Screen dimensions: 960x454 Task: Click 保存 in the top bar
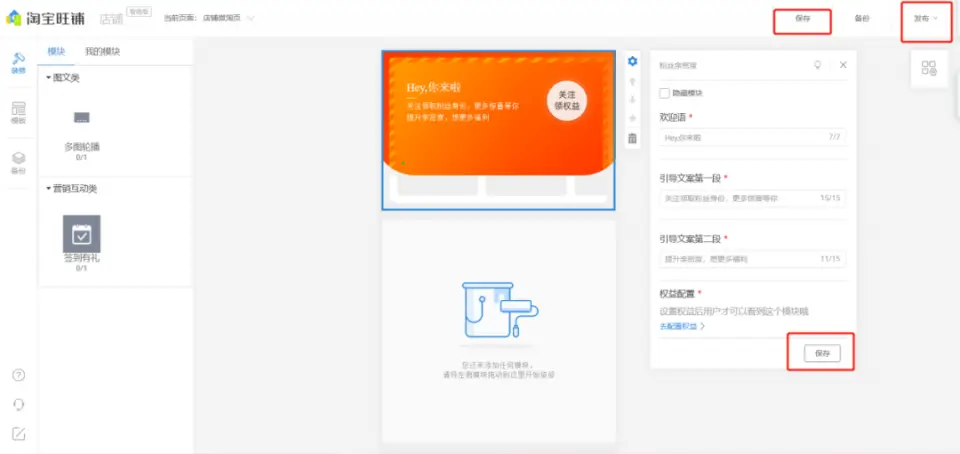pyautogui.click(x=803, y=18)
